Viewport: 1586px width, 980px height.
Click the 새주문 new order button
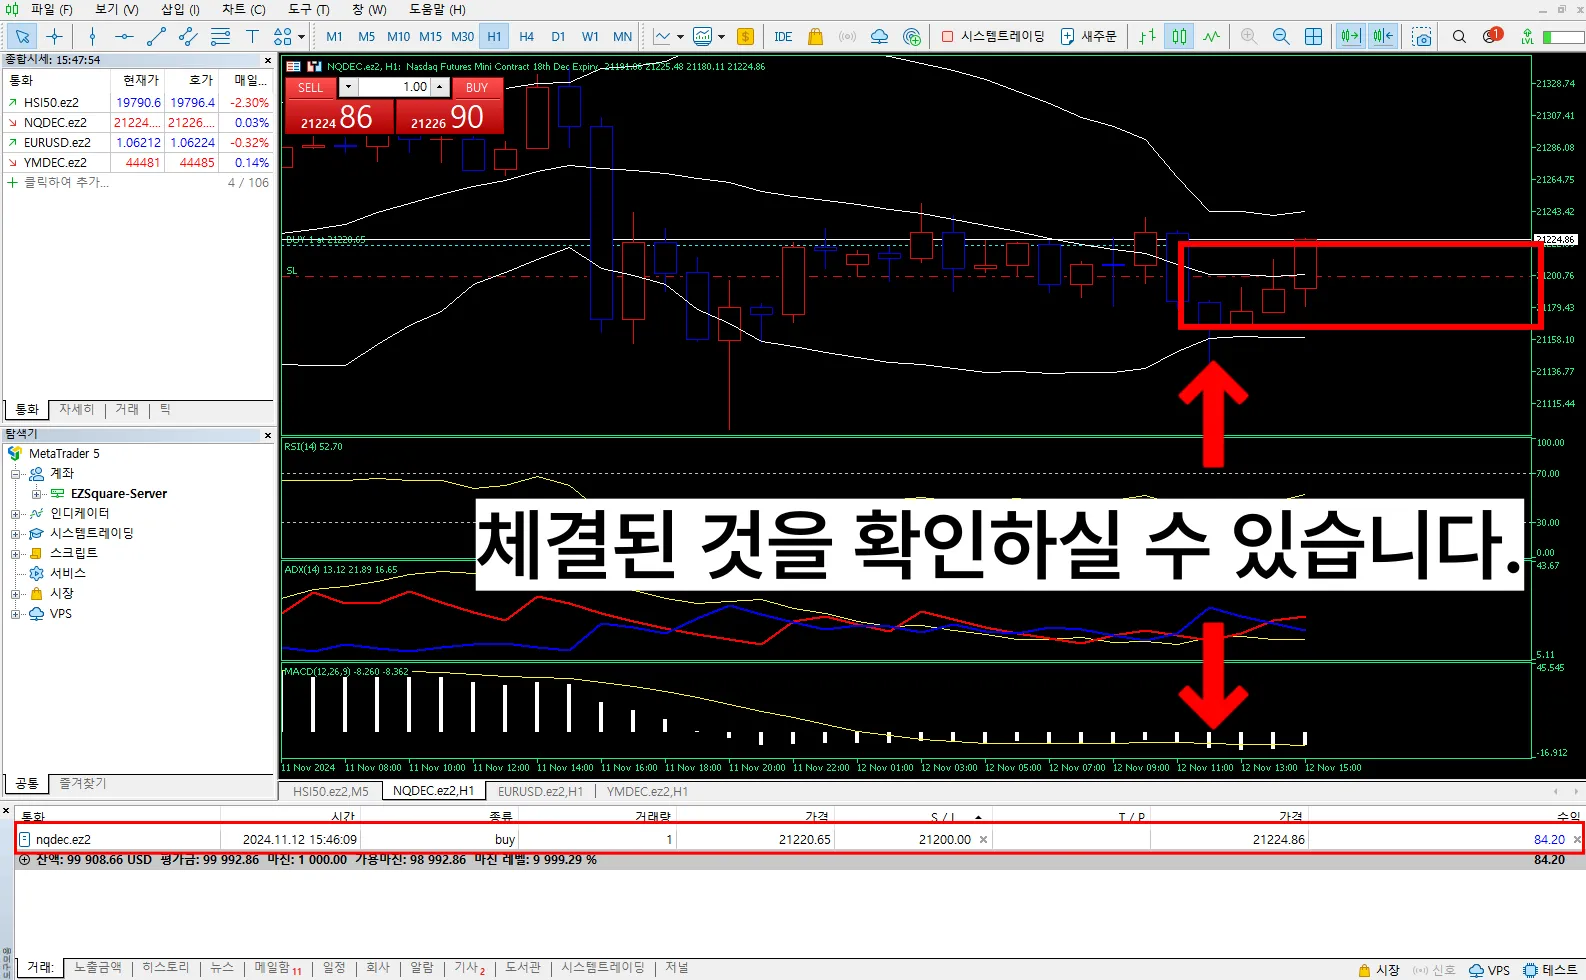1088,36
